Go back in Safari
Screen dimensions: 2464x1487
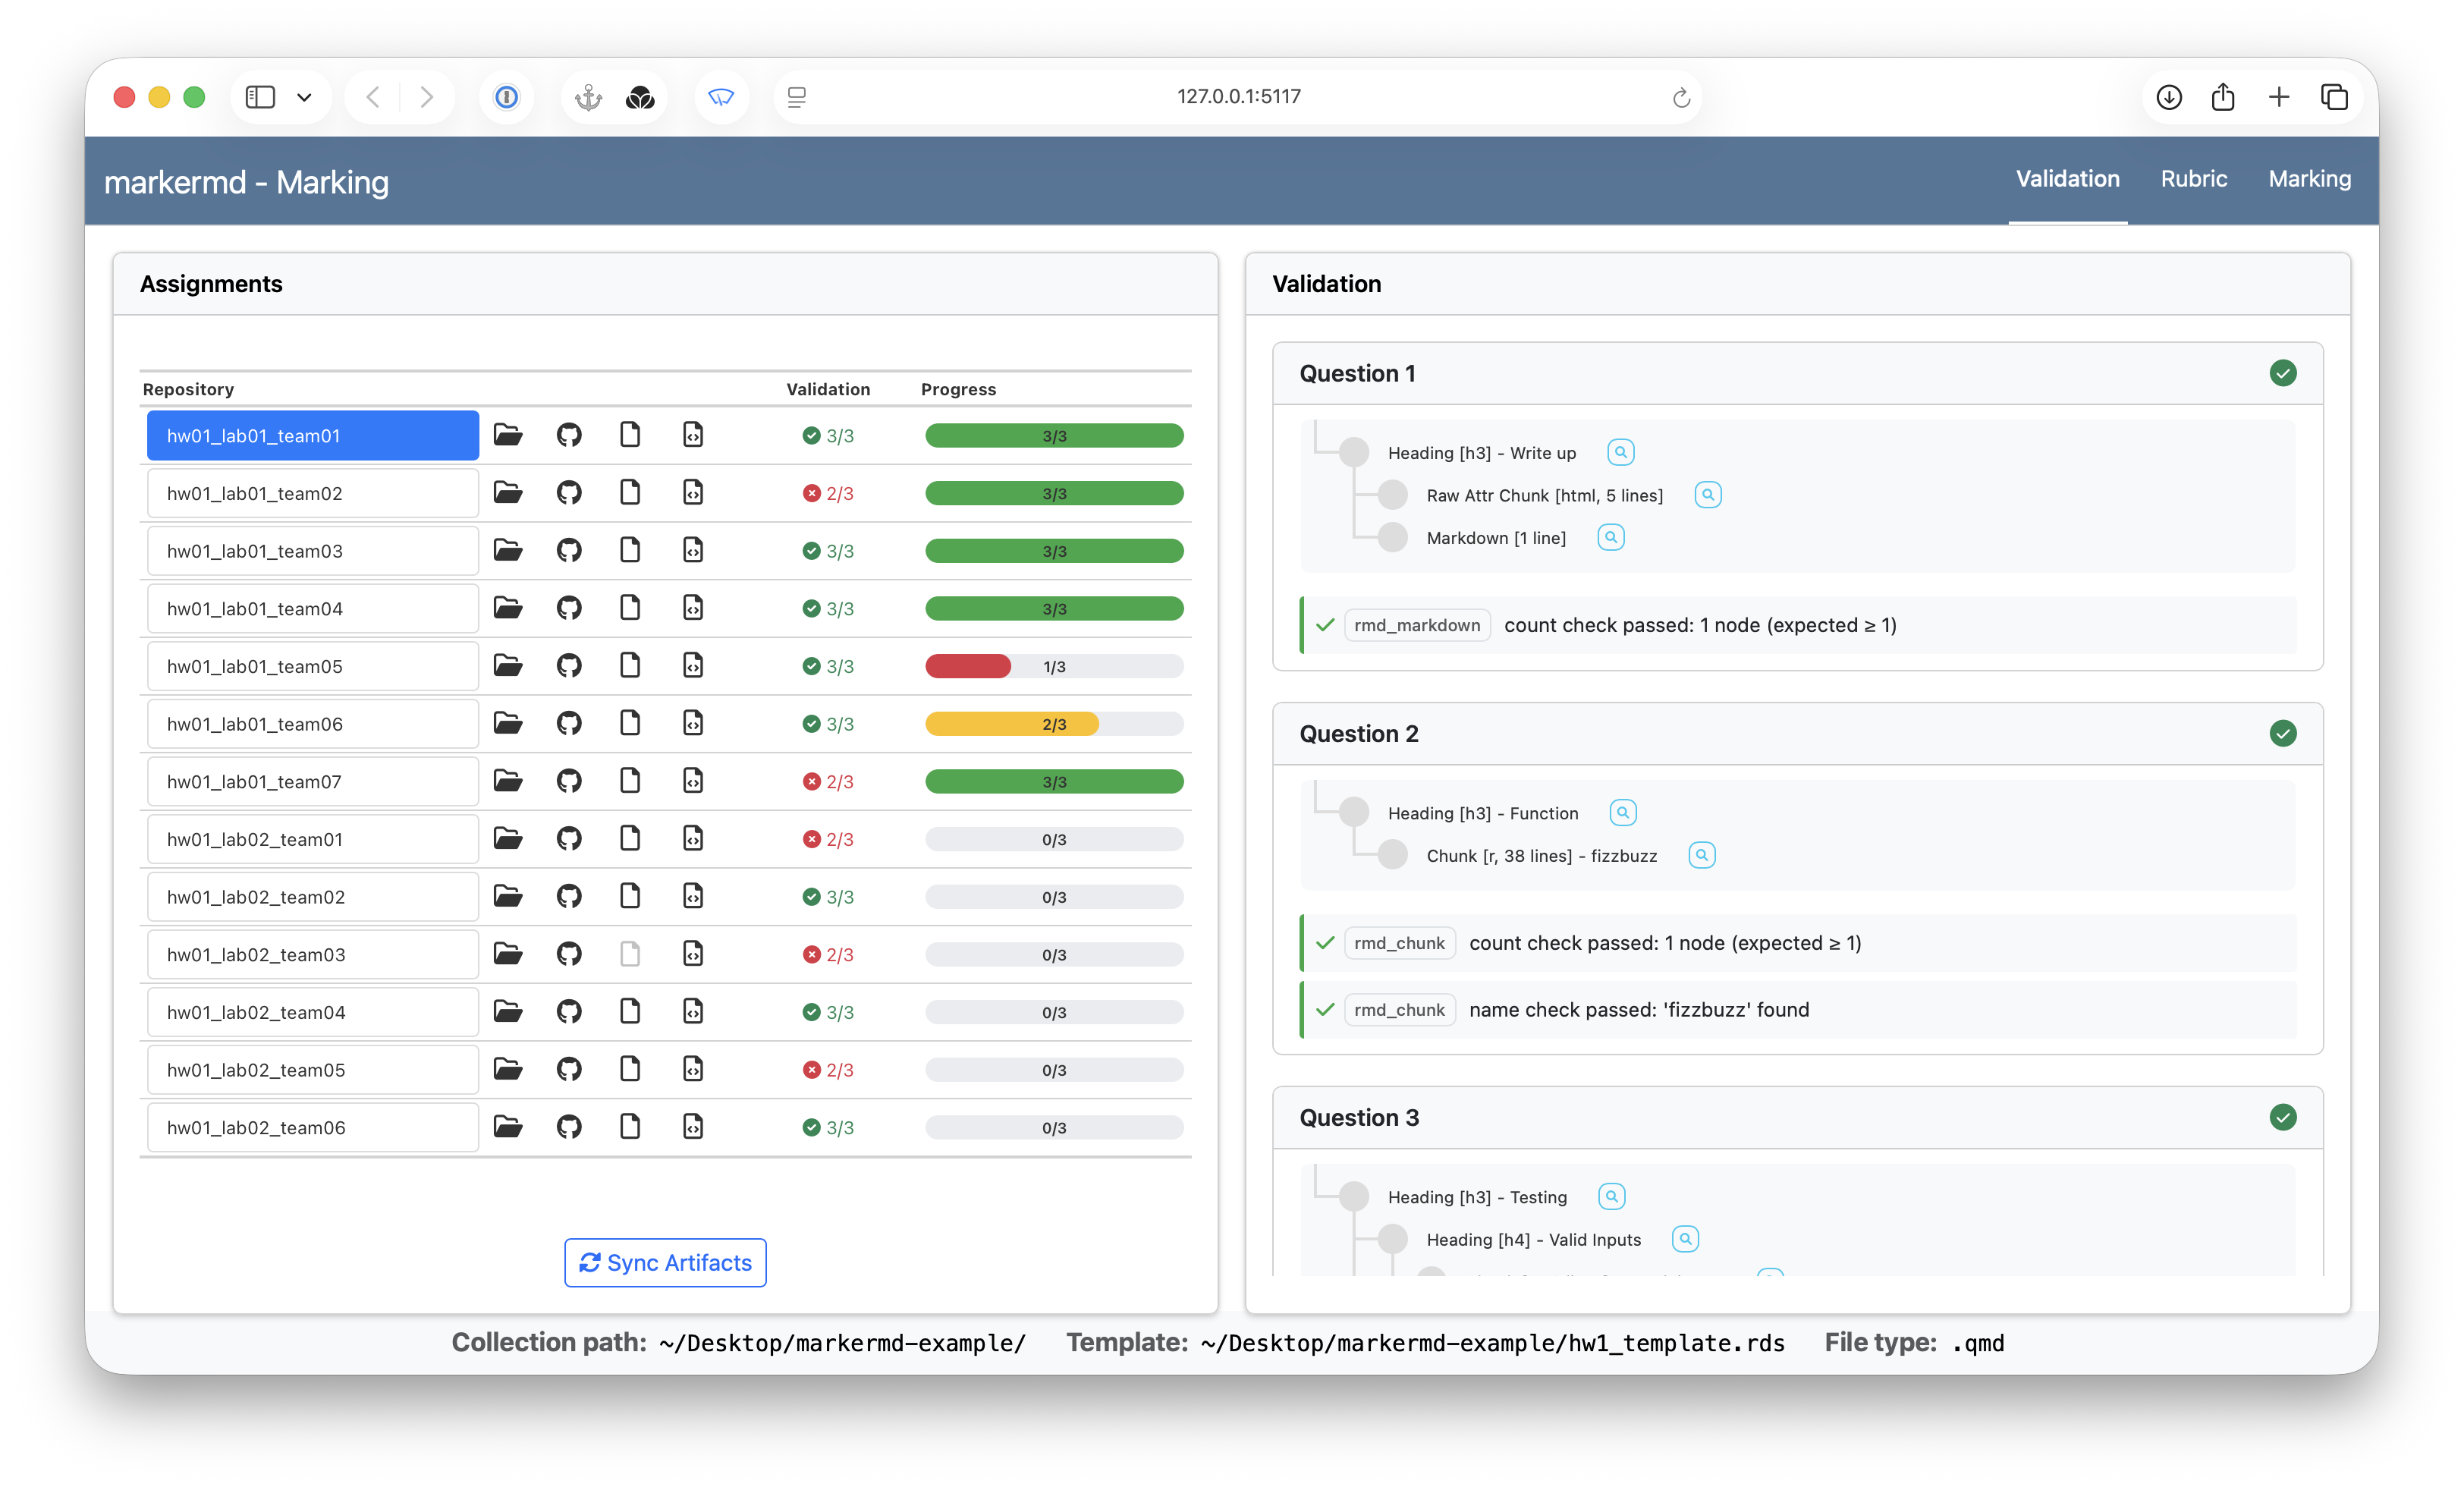(x=373, y=97)
